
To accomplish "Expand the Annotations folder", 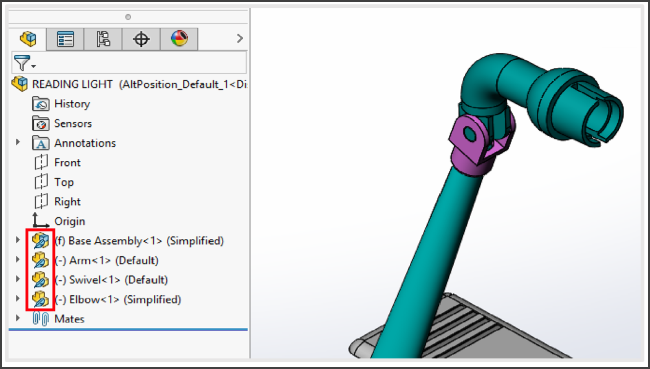I will (18, 142).
